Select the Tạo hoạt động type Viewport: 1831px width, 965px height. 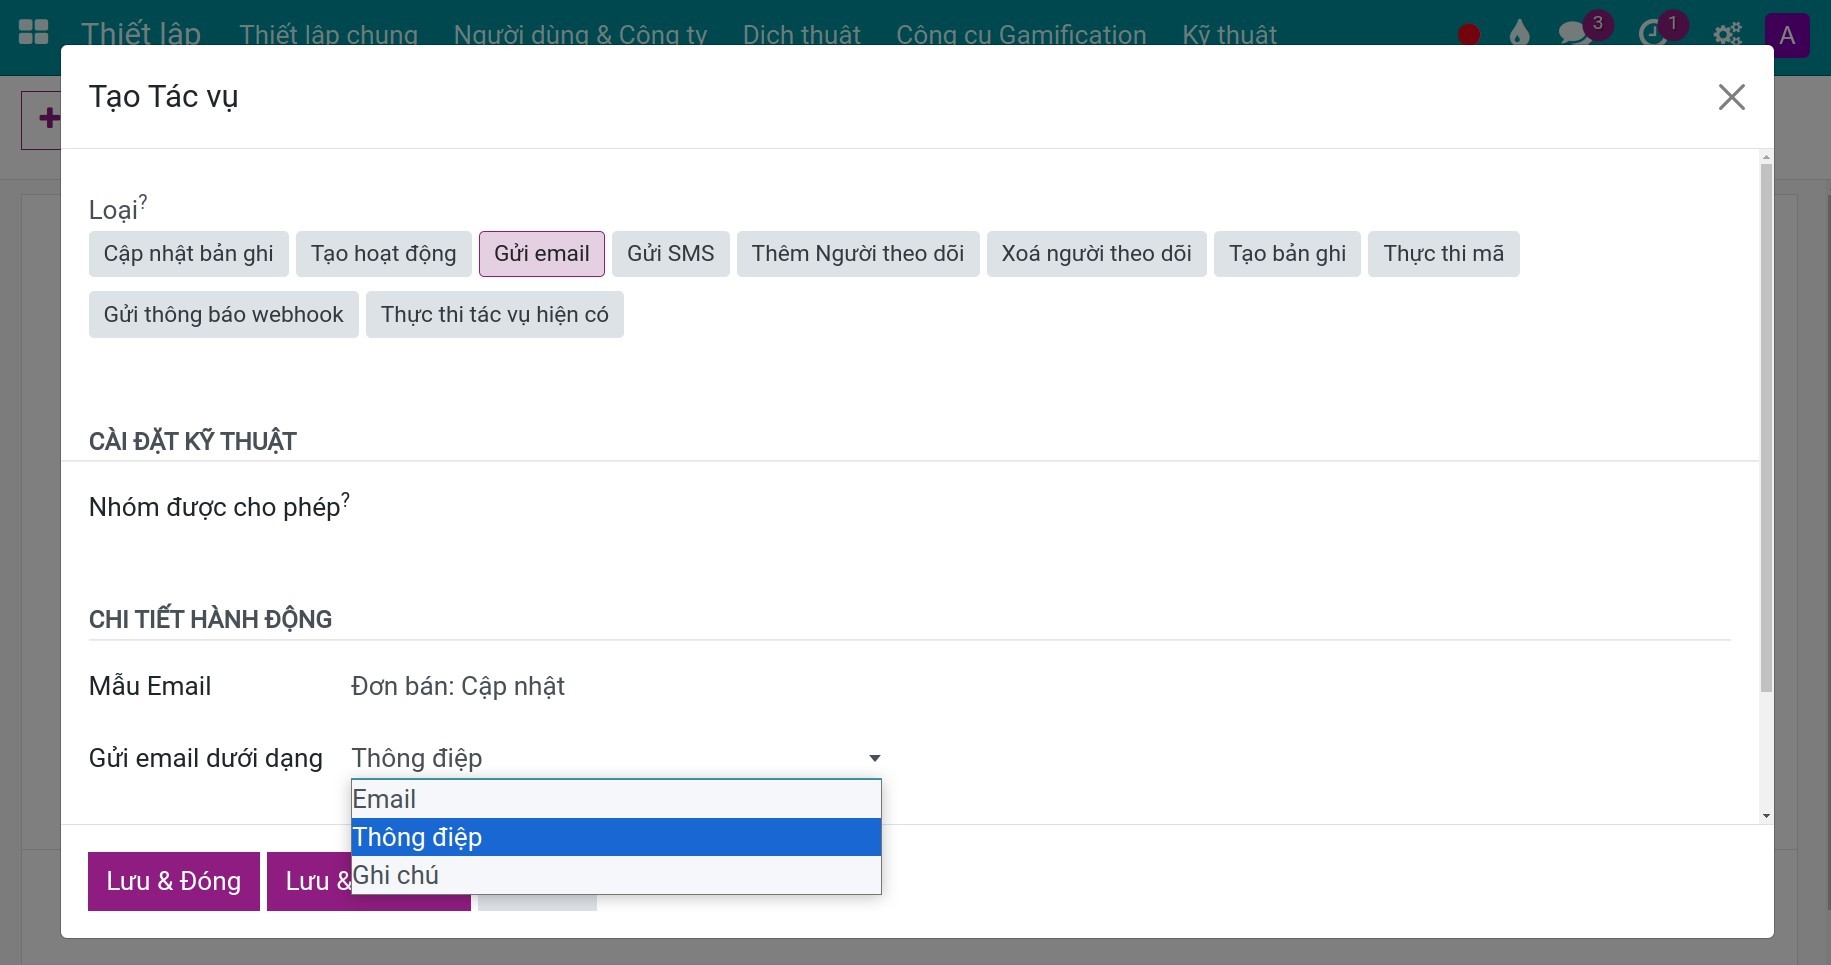point(384,254)
